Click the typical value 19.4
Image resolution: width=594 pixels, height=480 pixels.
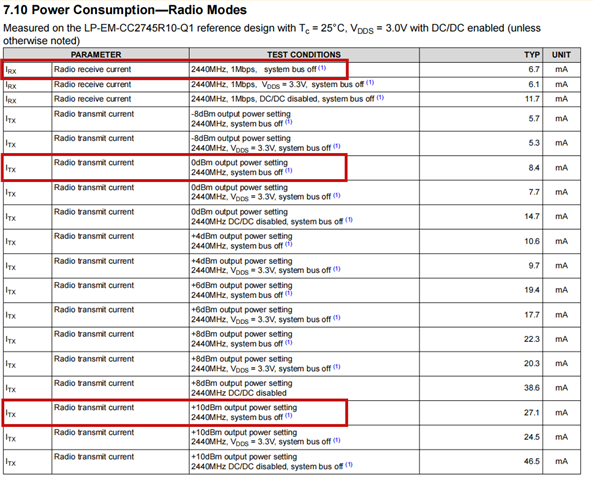[532, 290]
